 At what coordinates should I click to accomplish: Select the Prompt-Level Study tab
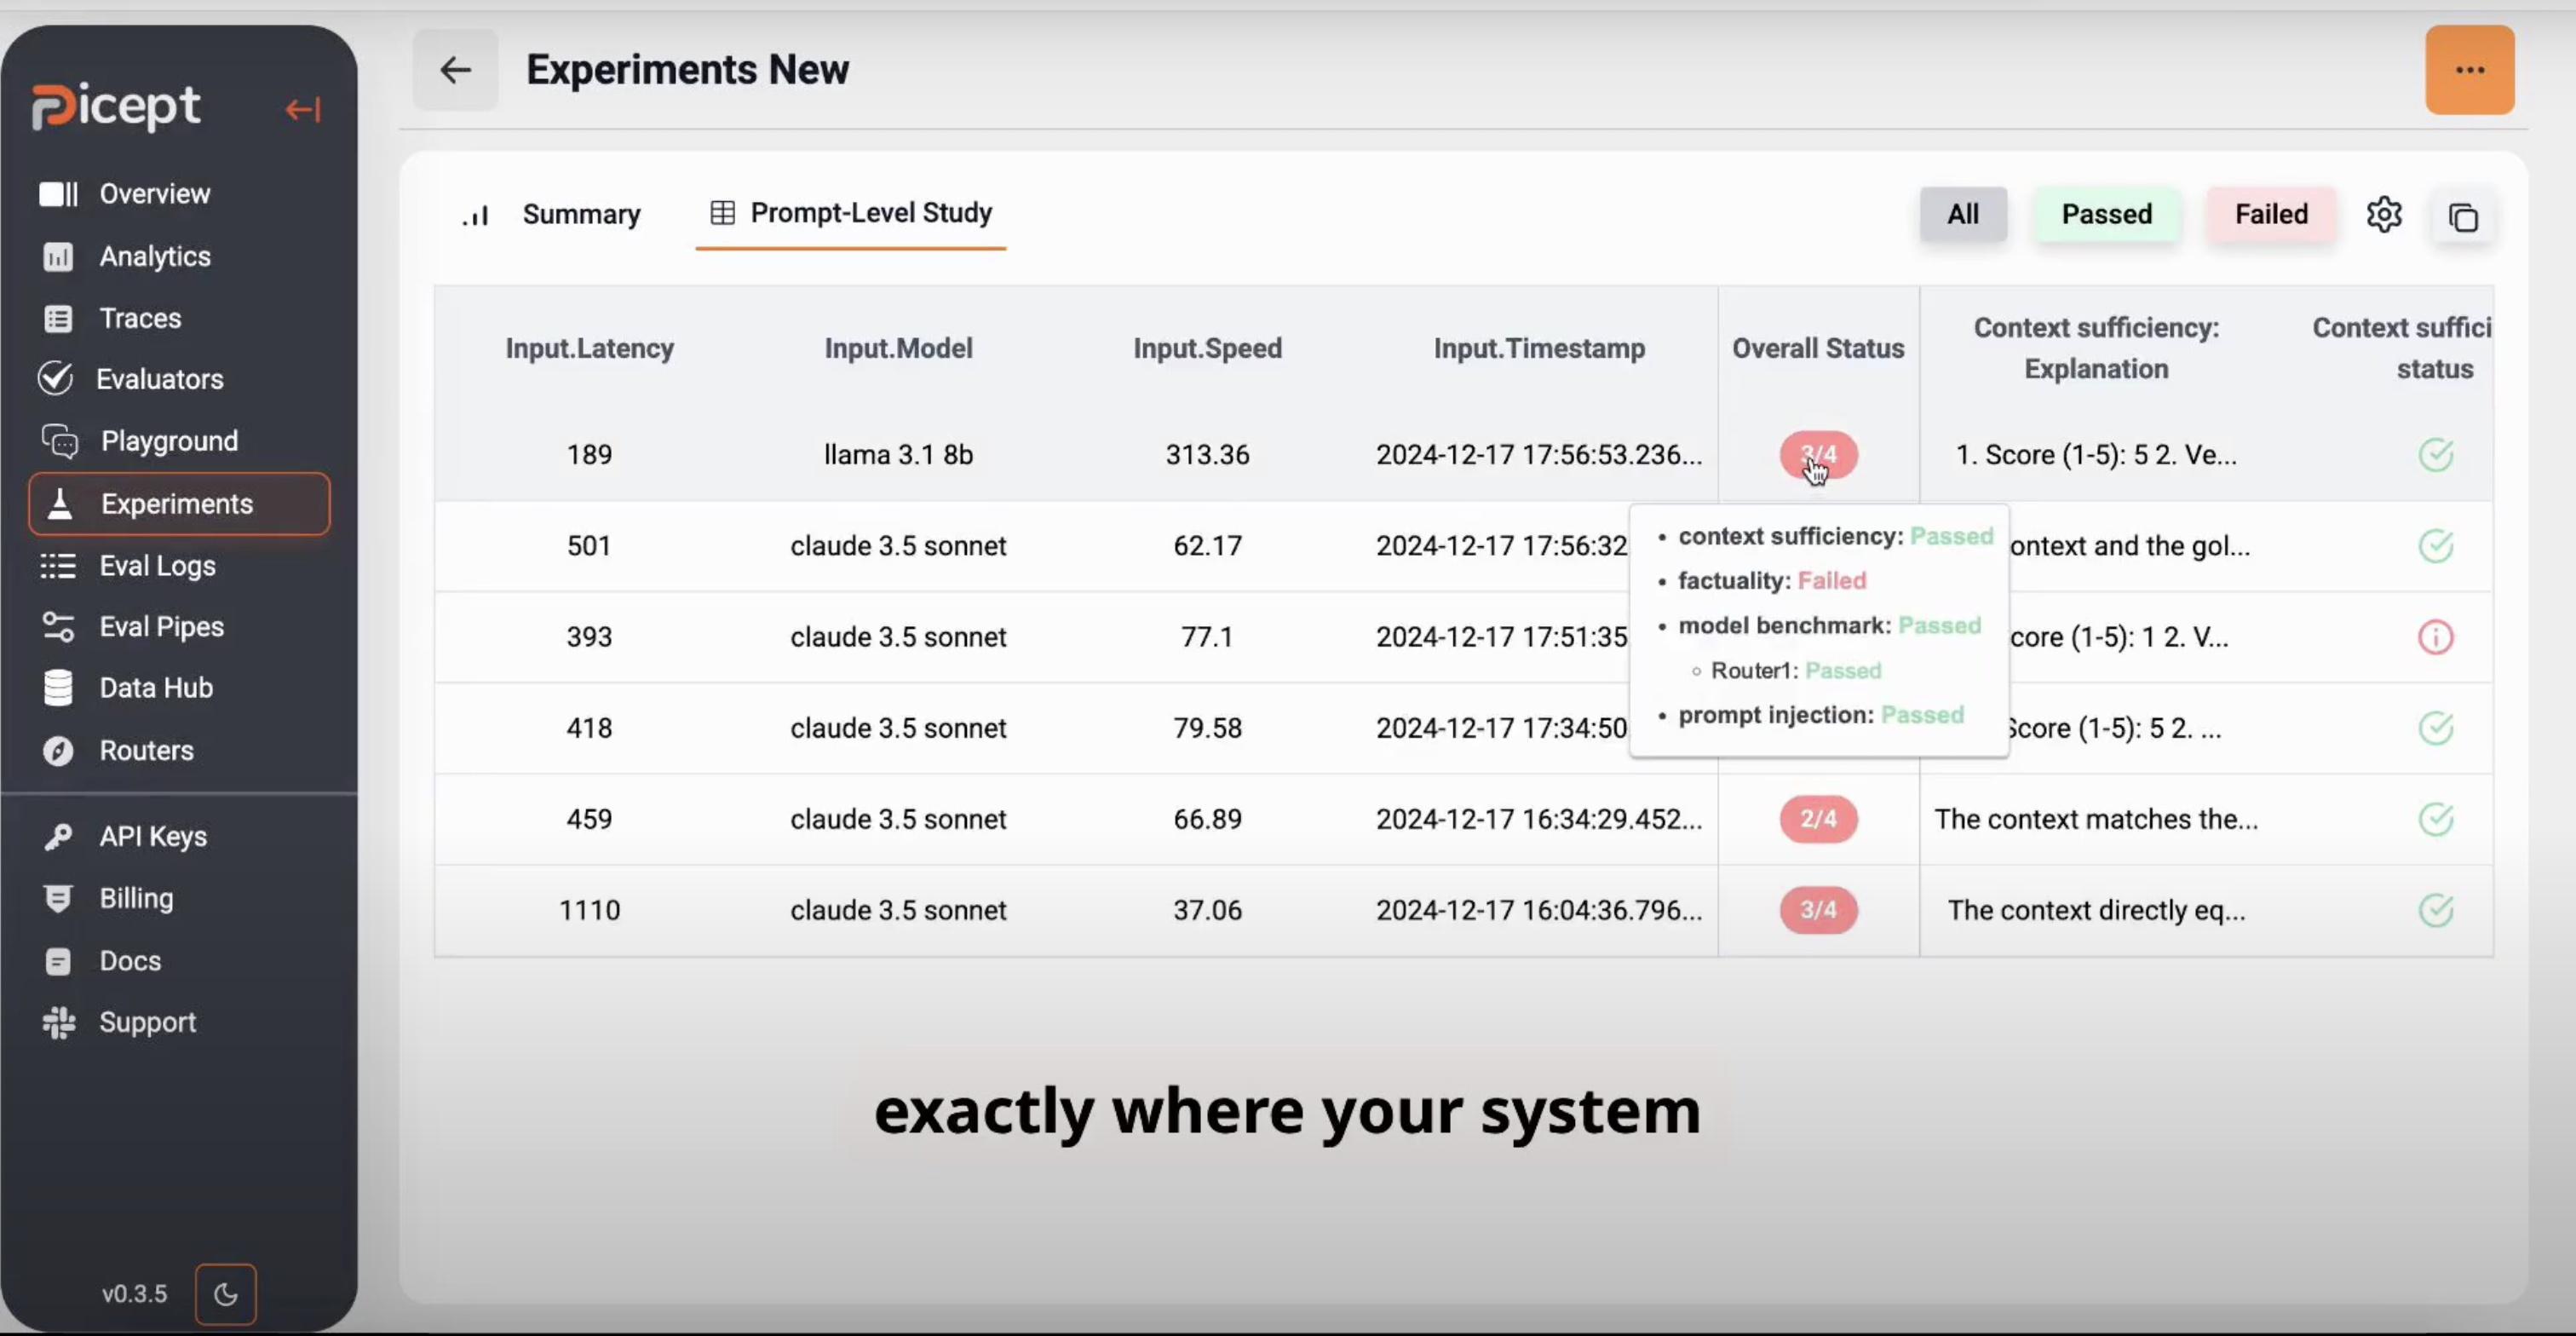point(870,213)
